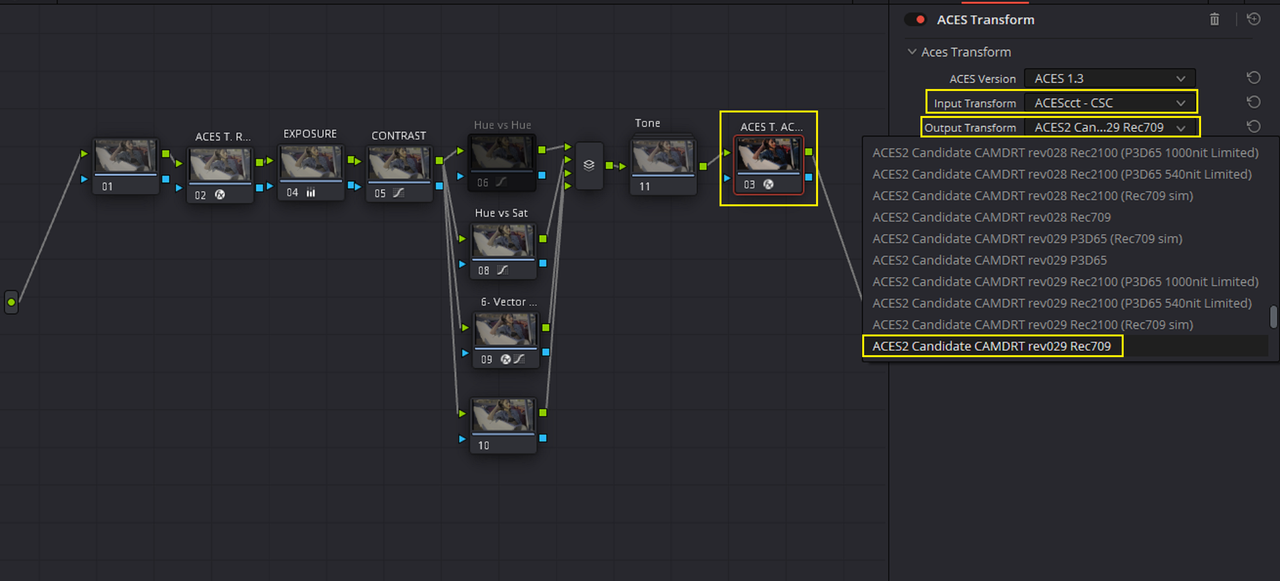Select dimmed node 06 thumbnail
1280x581 pixels.
point(503,153)
